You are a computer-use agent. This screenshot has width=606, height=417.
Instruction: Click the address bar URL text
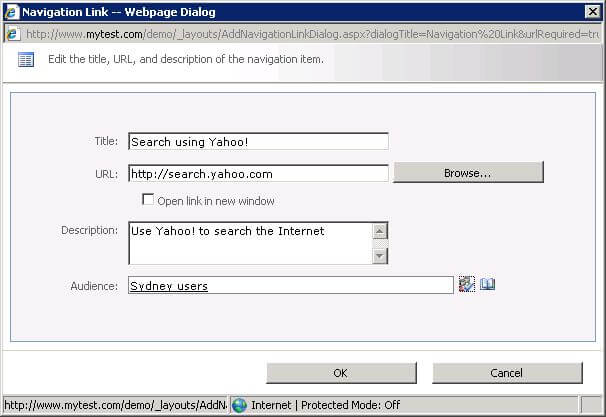tap(312, 34)
